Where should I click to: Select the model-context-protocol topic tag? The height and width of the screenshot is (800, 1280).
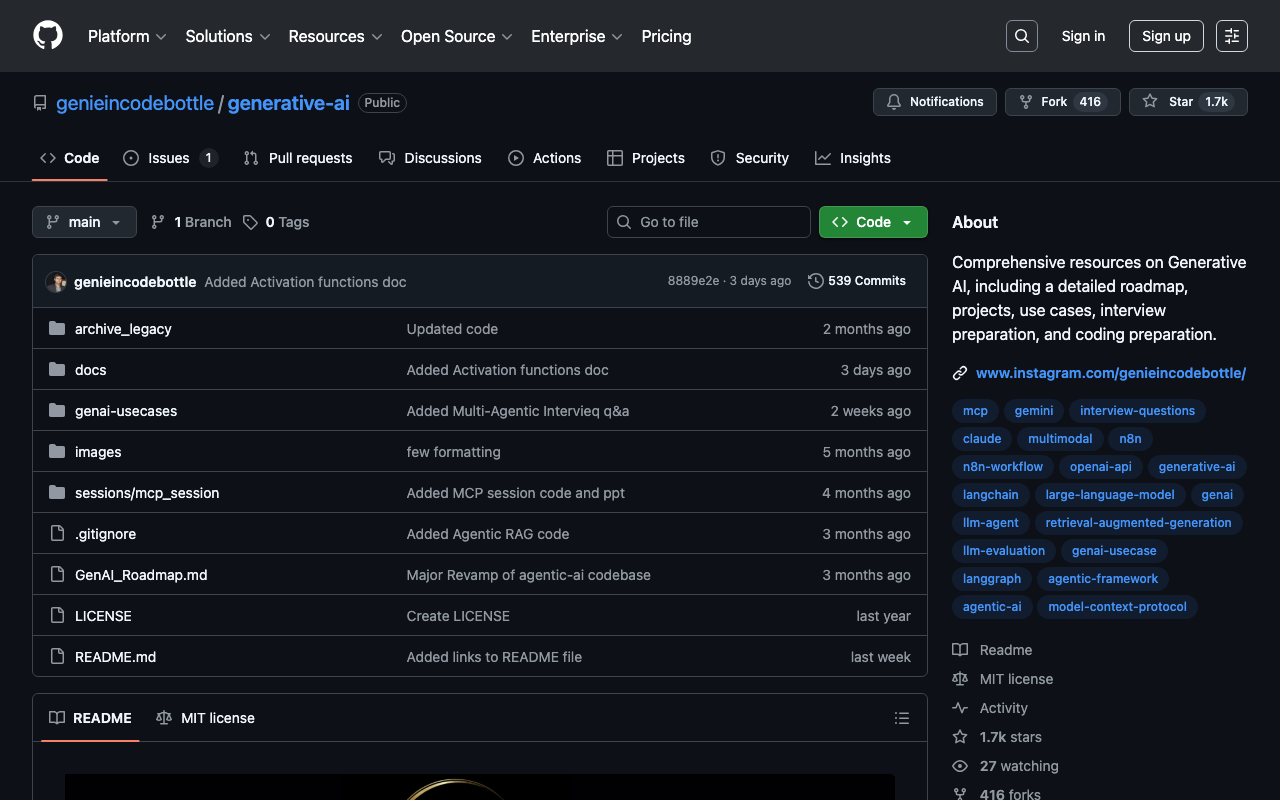tap(1116, 607)
